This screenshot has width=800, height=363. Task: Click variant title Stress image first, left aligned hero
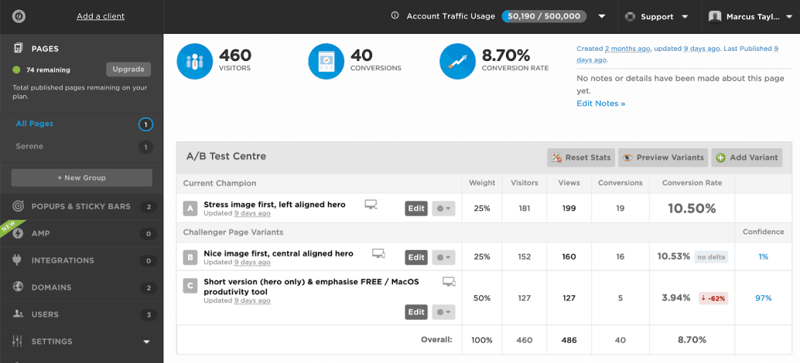click(x=274, y=204)
